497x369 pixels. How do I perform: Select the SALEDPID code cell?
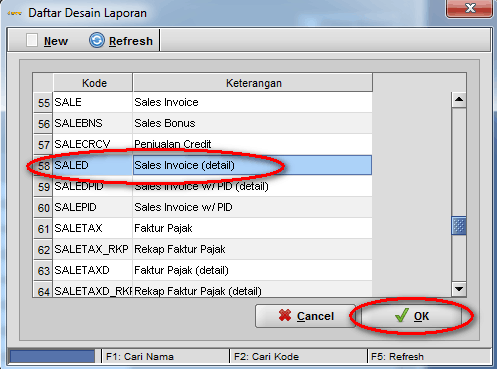pyautogui.click(x=93, y=186)
